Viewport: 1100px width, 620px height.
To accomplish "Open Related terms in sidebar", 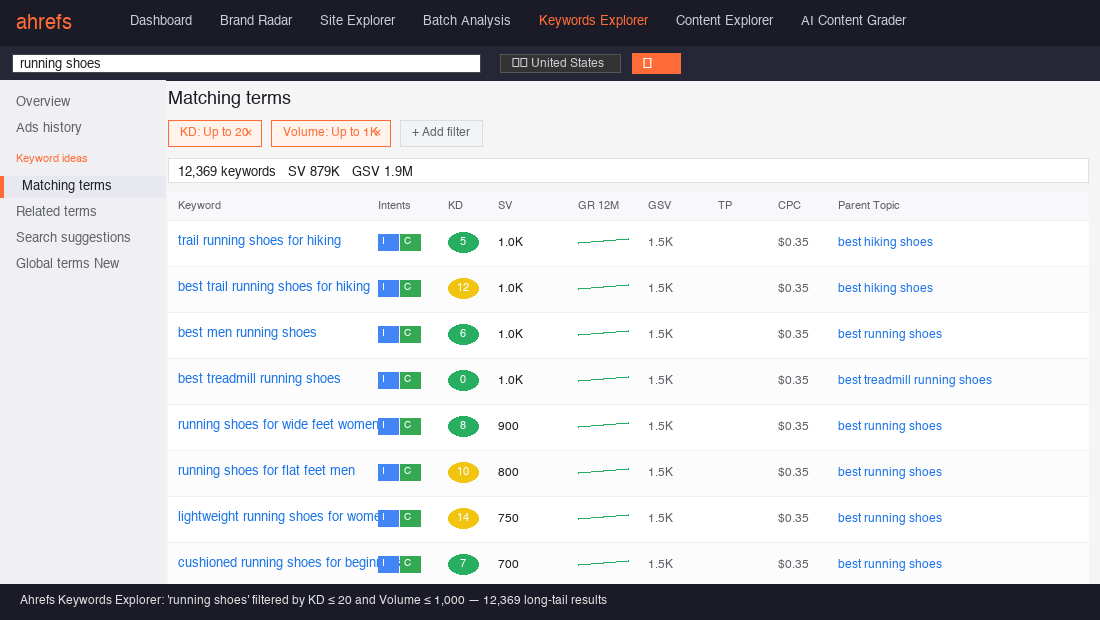I will coord(56,211).
